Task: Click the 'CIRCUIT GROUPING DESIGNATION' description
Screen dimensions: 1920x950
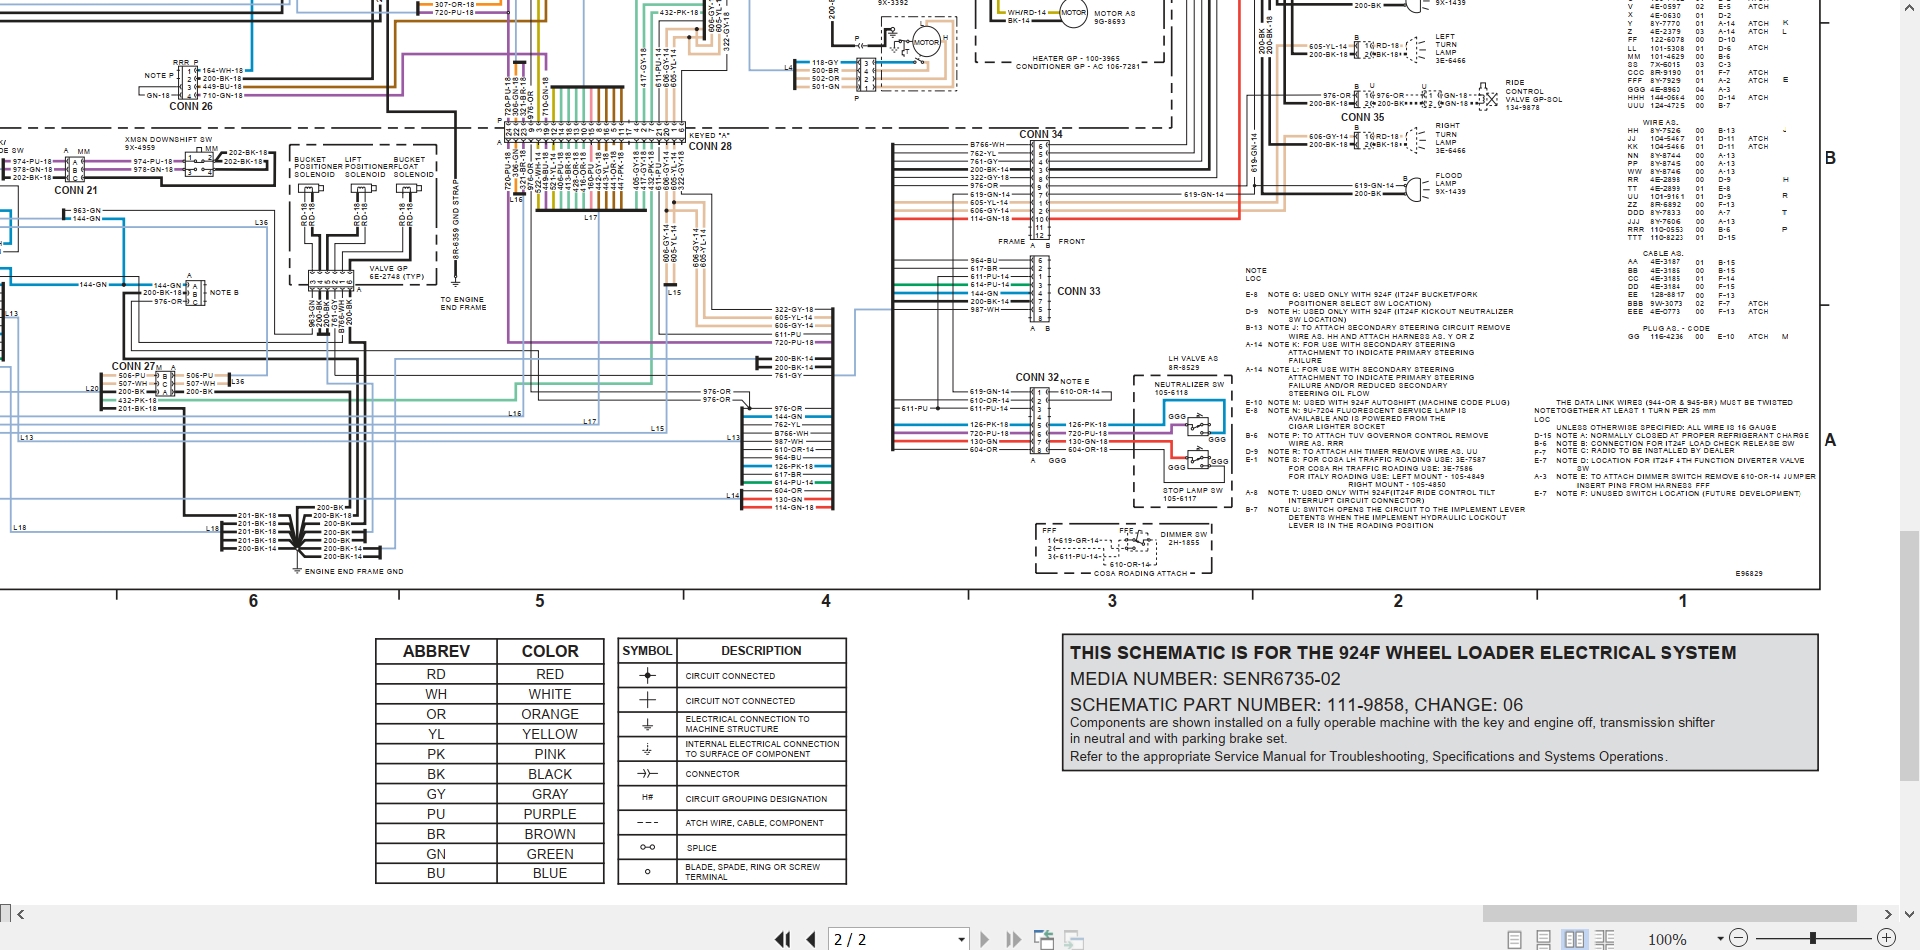Action: coord(756,799)
